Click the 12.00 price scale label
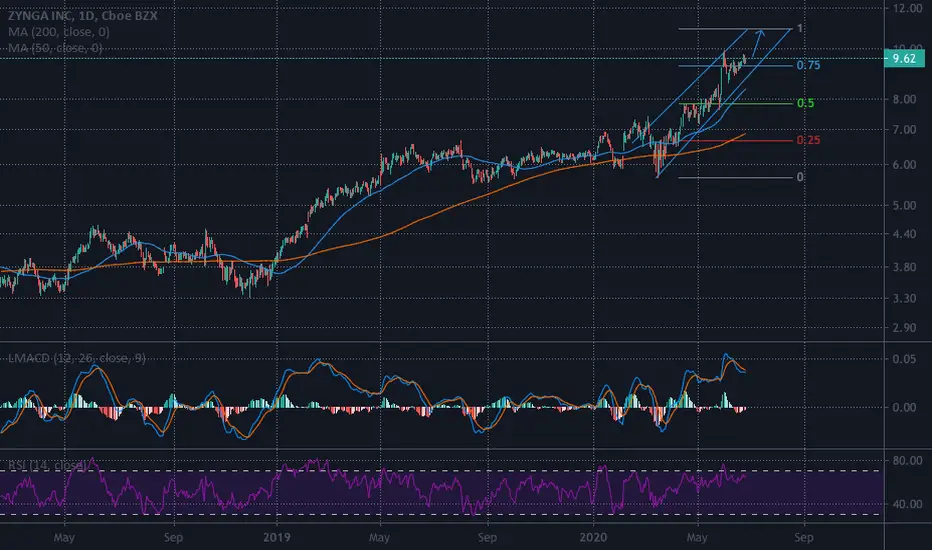 click(907, 8)
